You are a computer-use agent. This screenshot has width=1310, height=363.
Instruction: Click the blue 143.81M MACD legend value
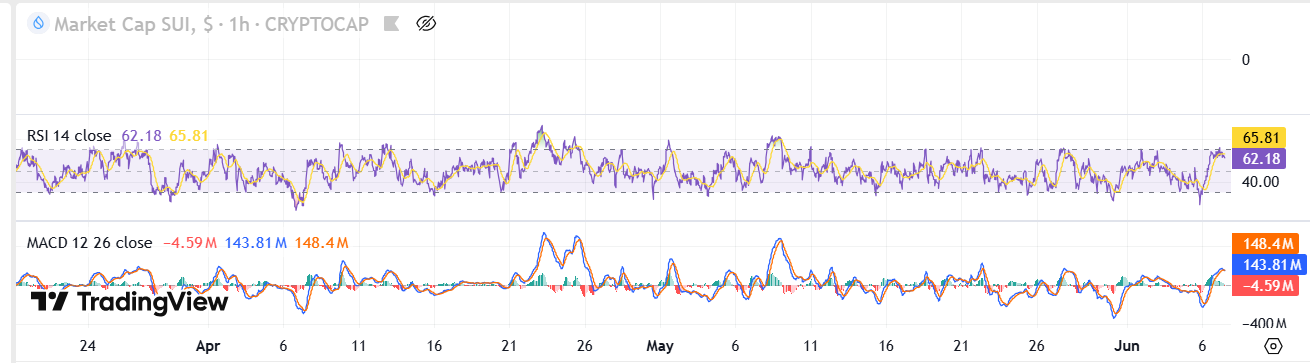[x=256, y=242]
